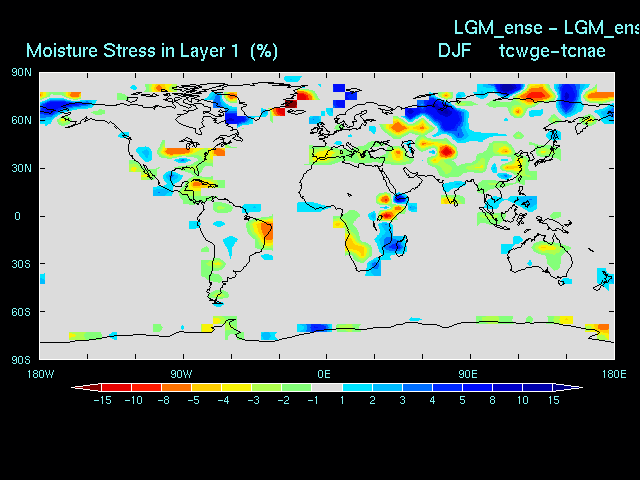This screenshot has height=480, width=640.
Task: Click the 'Moisture Stress in Layer 1 (%)' title
Action: (152, 50)
